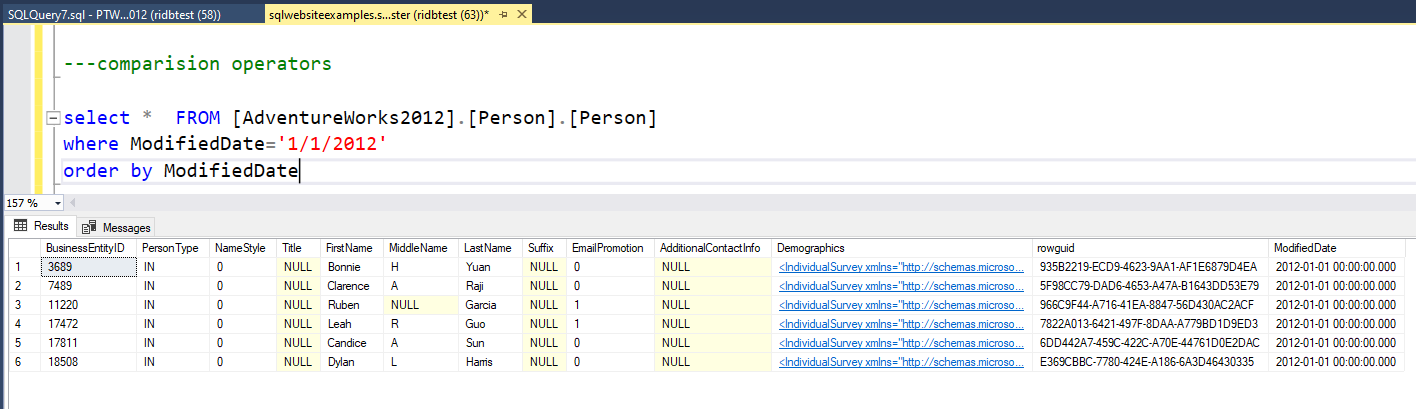Select row 1 via its row header
This screenshot has width=1416, height=409.
[24, 267]
